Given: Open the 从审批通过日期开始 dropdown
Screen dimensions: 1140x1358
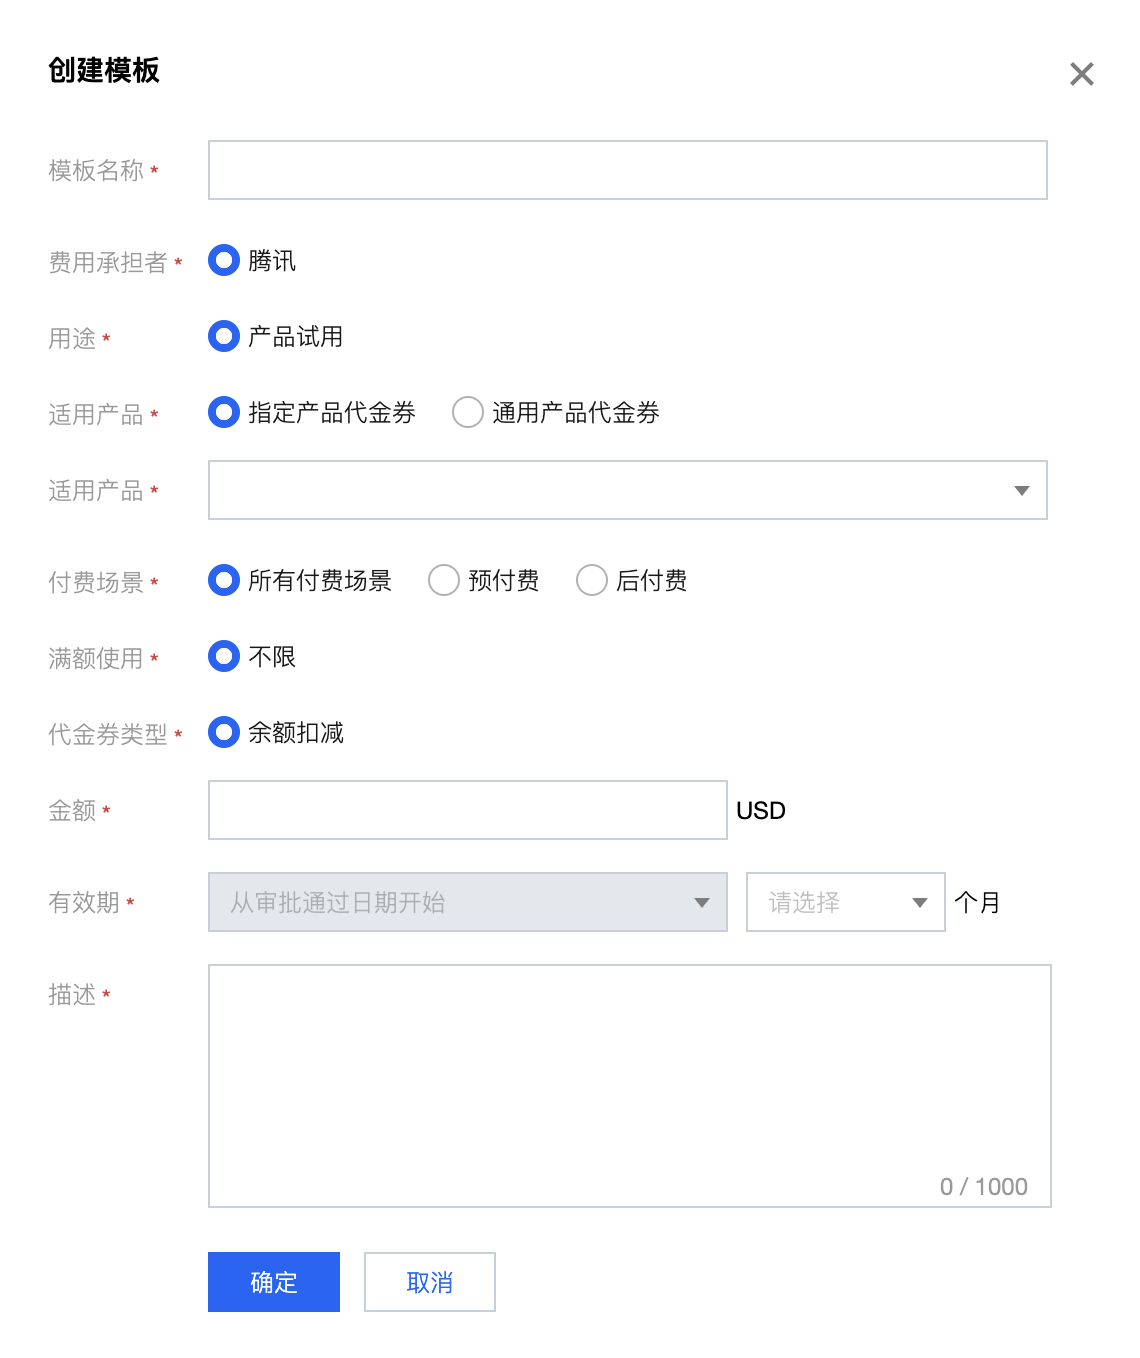Looking at the screenshot, I should (467, 902).
